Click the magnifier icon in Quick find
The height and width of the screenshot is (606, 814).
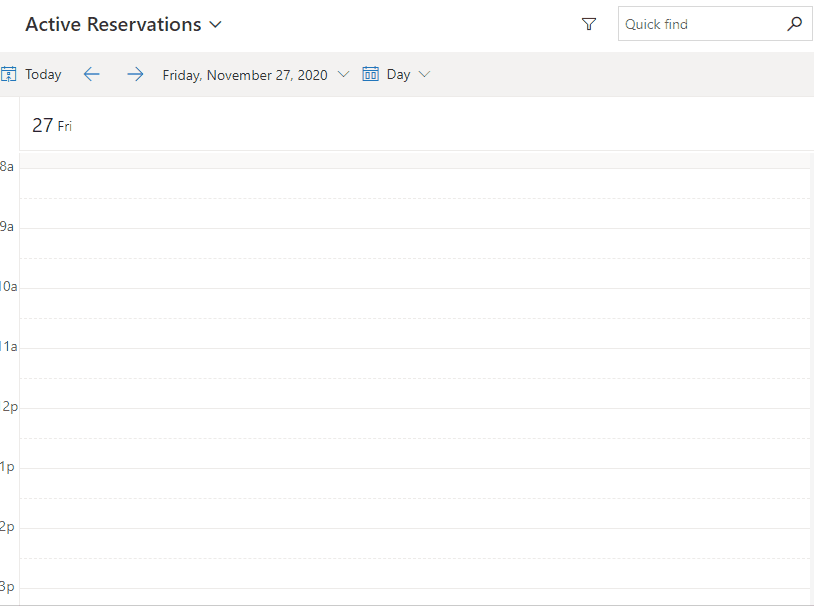pos(795,23)
